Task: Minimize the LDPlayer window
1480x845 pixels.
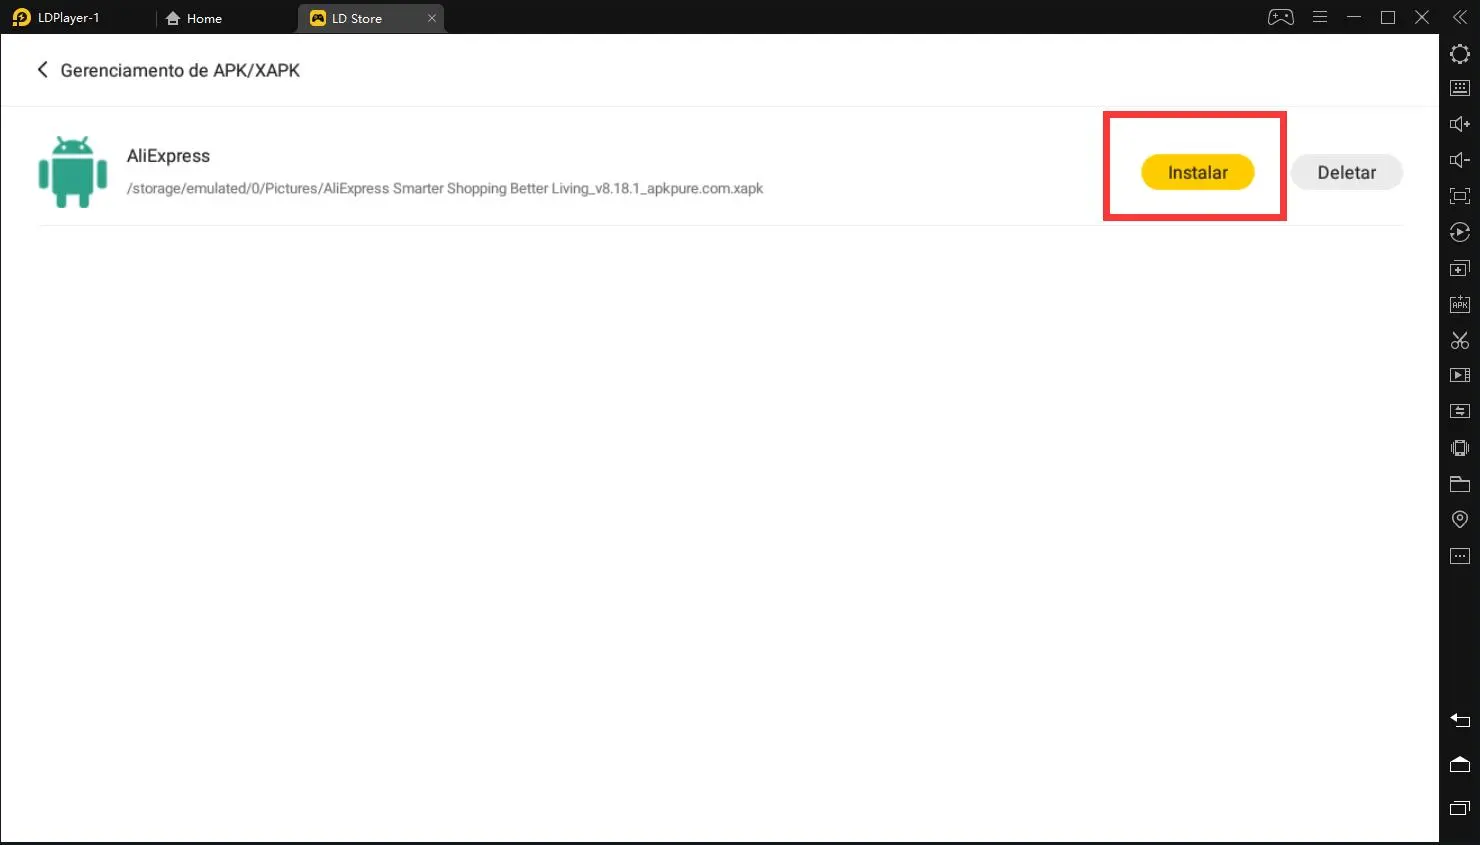Action: [x=1354, y=17]
